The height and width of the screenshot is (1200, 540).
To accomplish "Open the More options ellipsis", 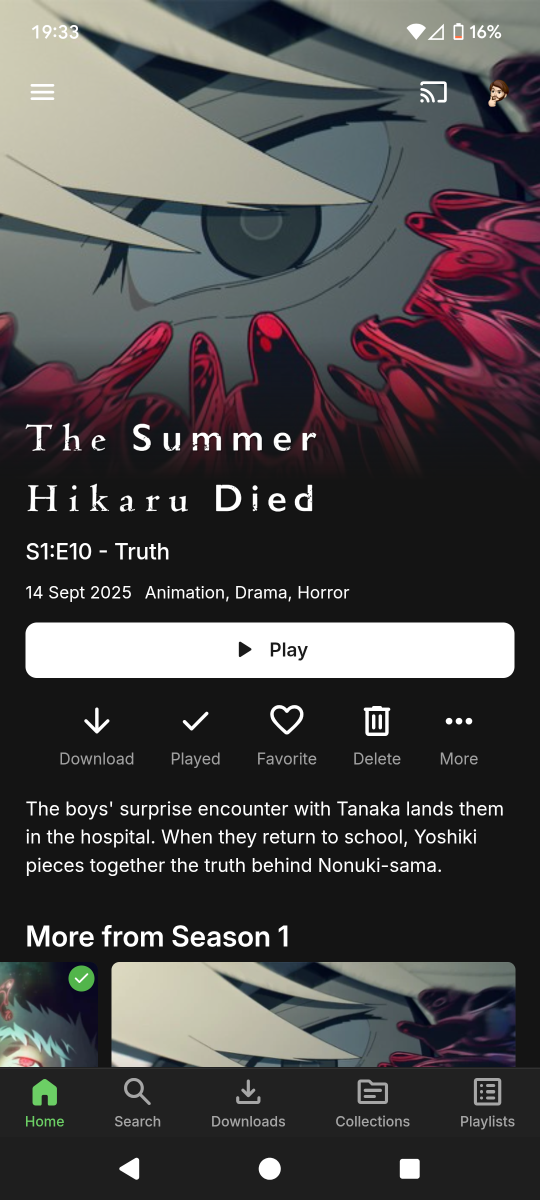I will [459, 736].
